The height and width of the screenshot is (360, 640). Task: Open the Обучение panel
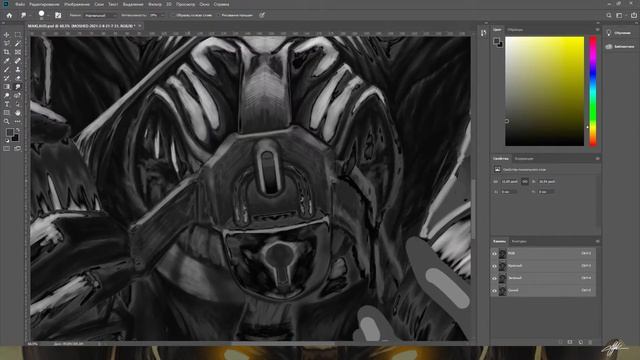[621, 33]
